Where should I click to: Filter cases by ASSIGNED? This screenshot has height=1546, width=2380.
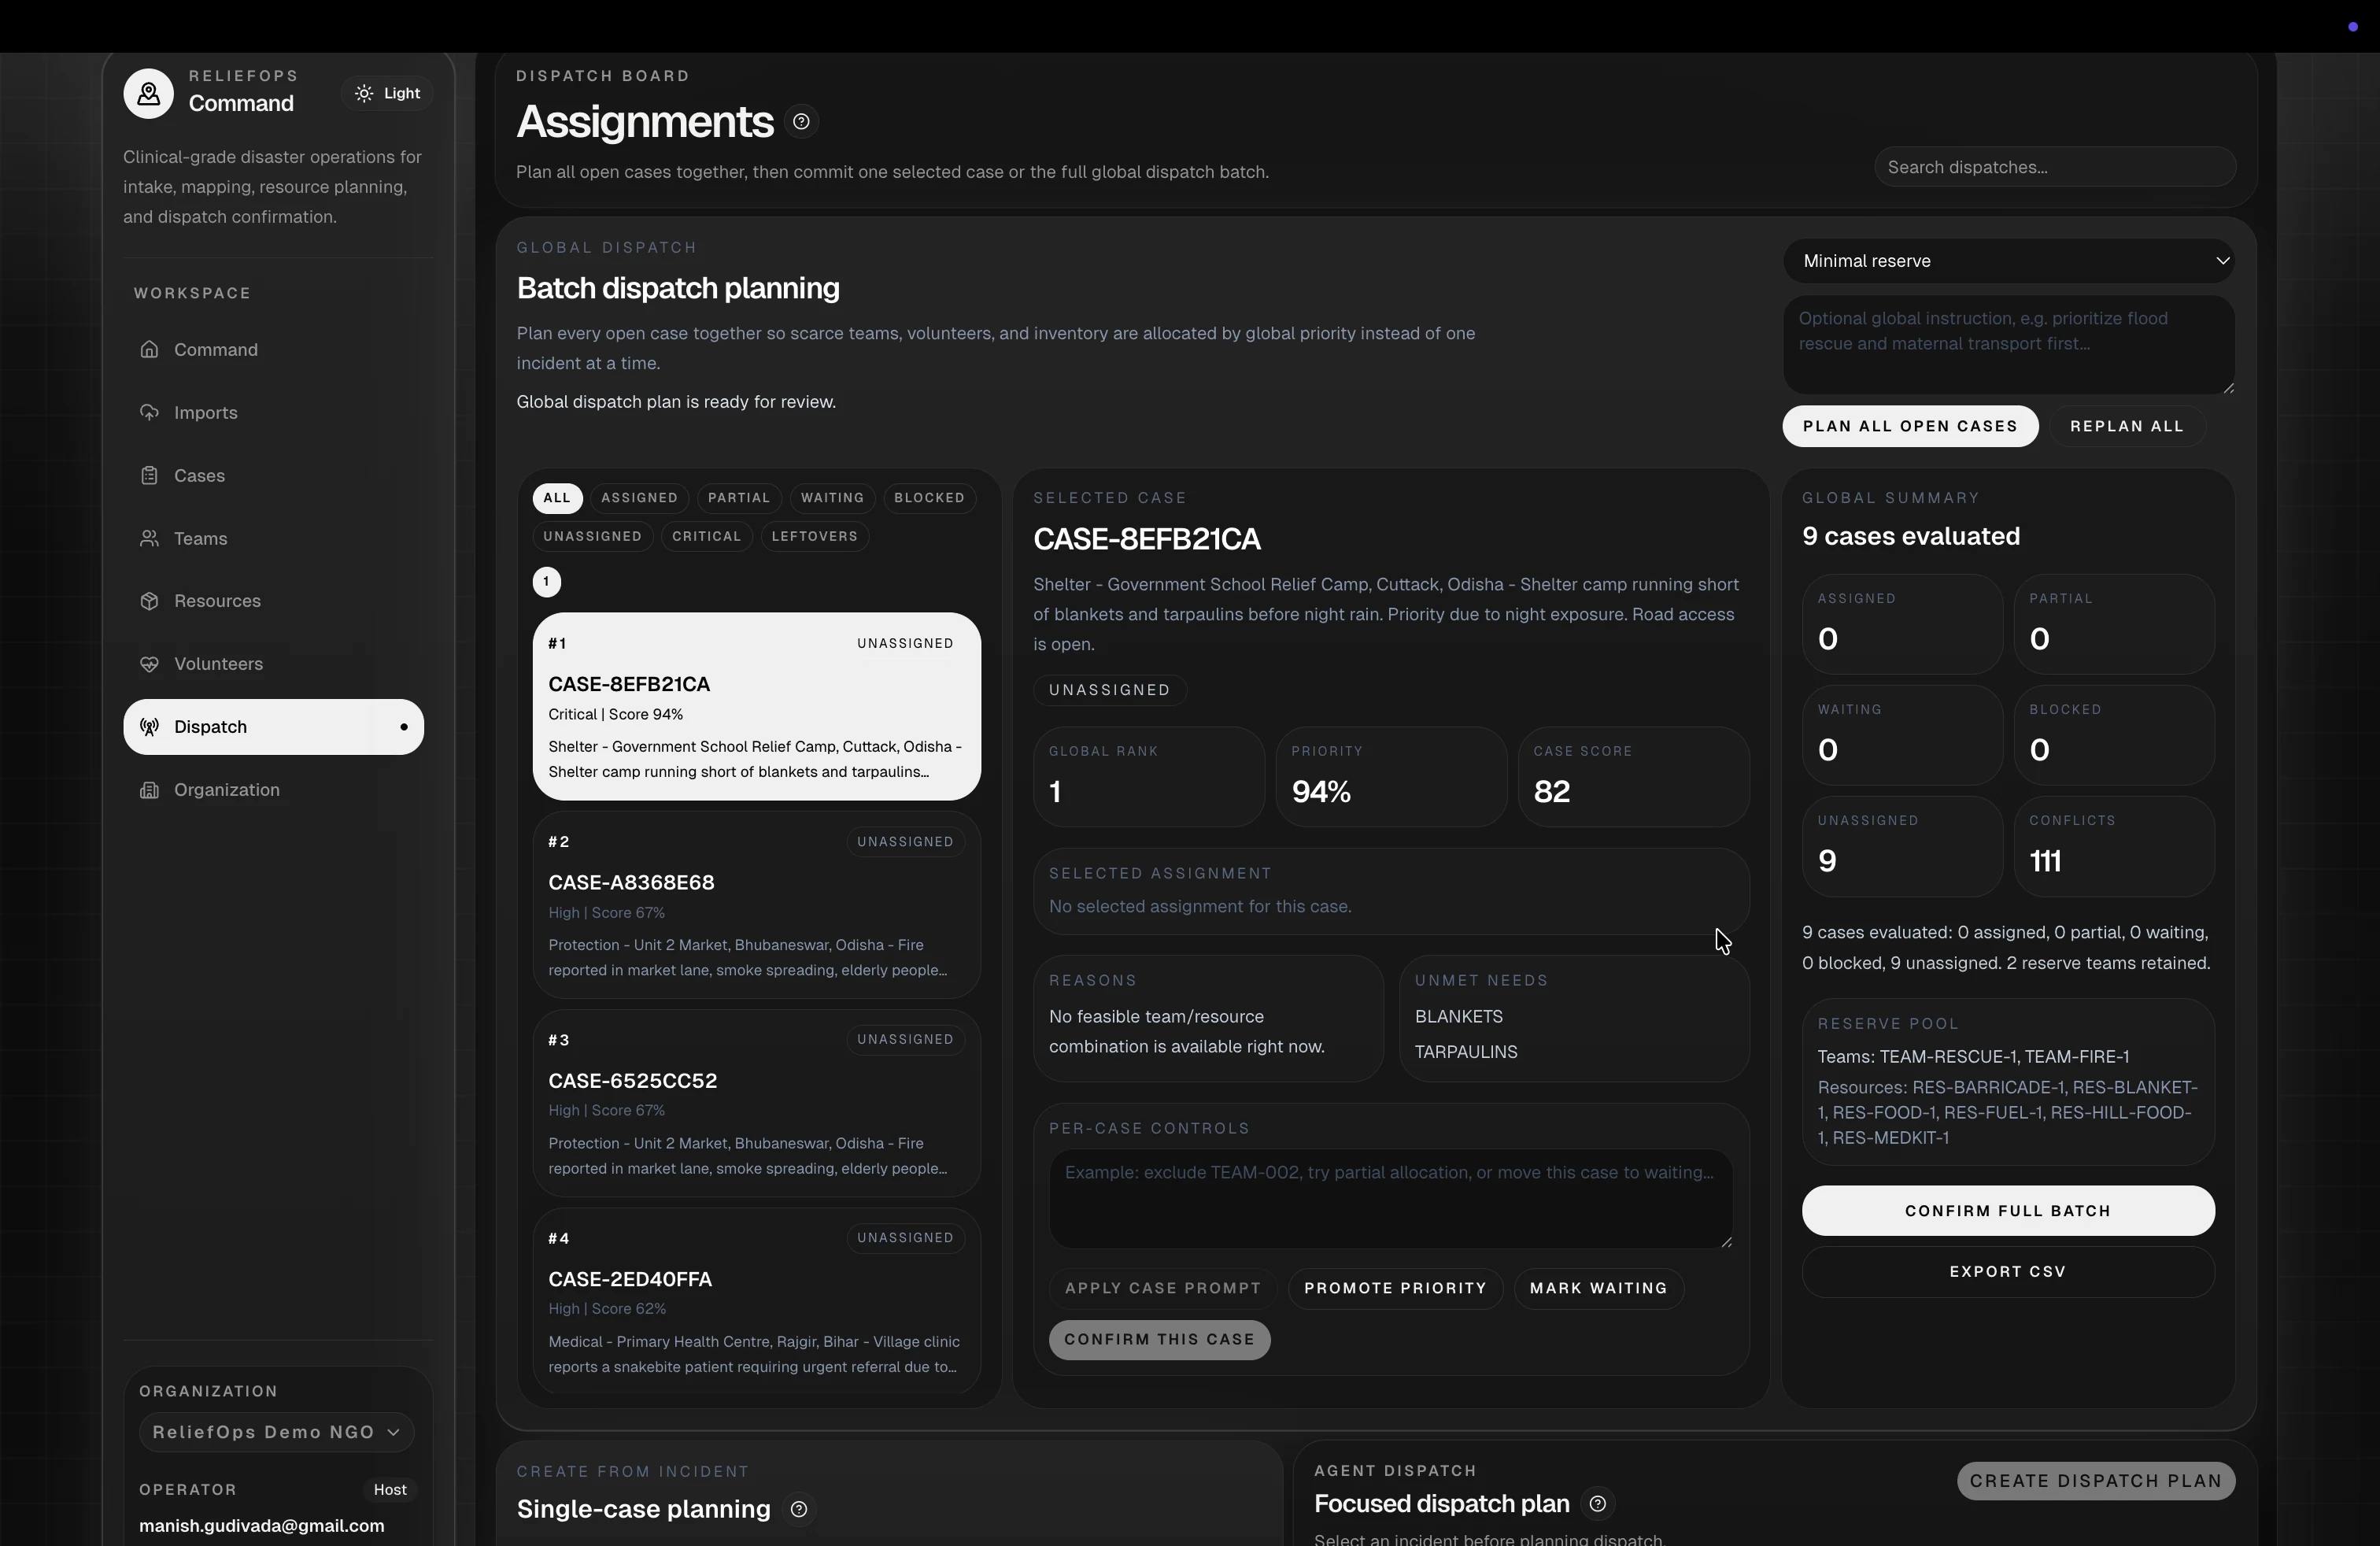(639, 498)
